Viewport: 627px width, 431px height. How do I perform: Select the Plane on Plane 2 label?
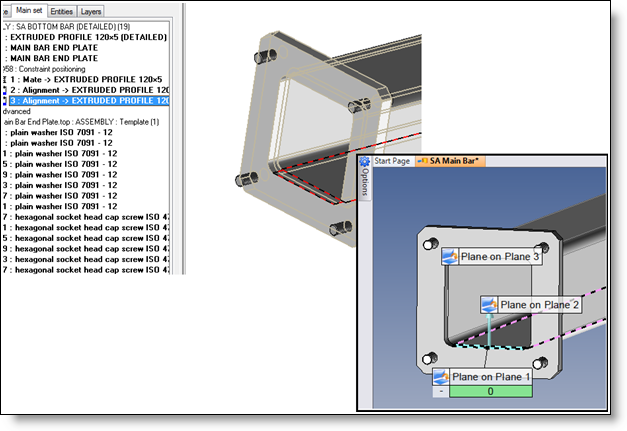click(x=539, y=305)
